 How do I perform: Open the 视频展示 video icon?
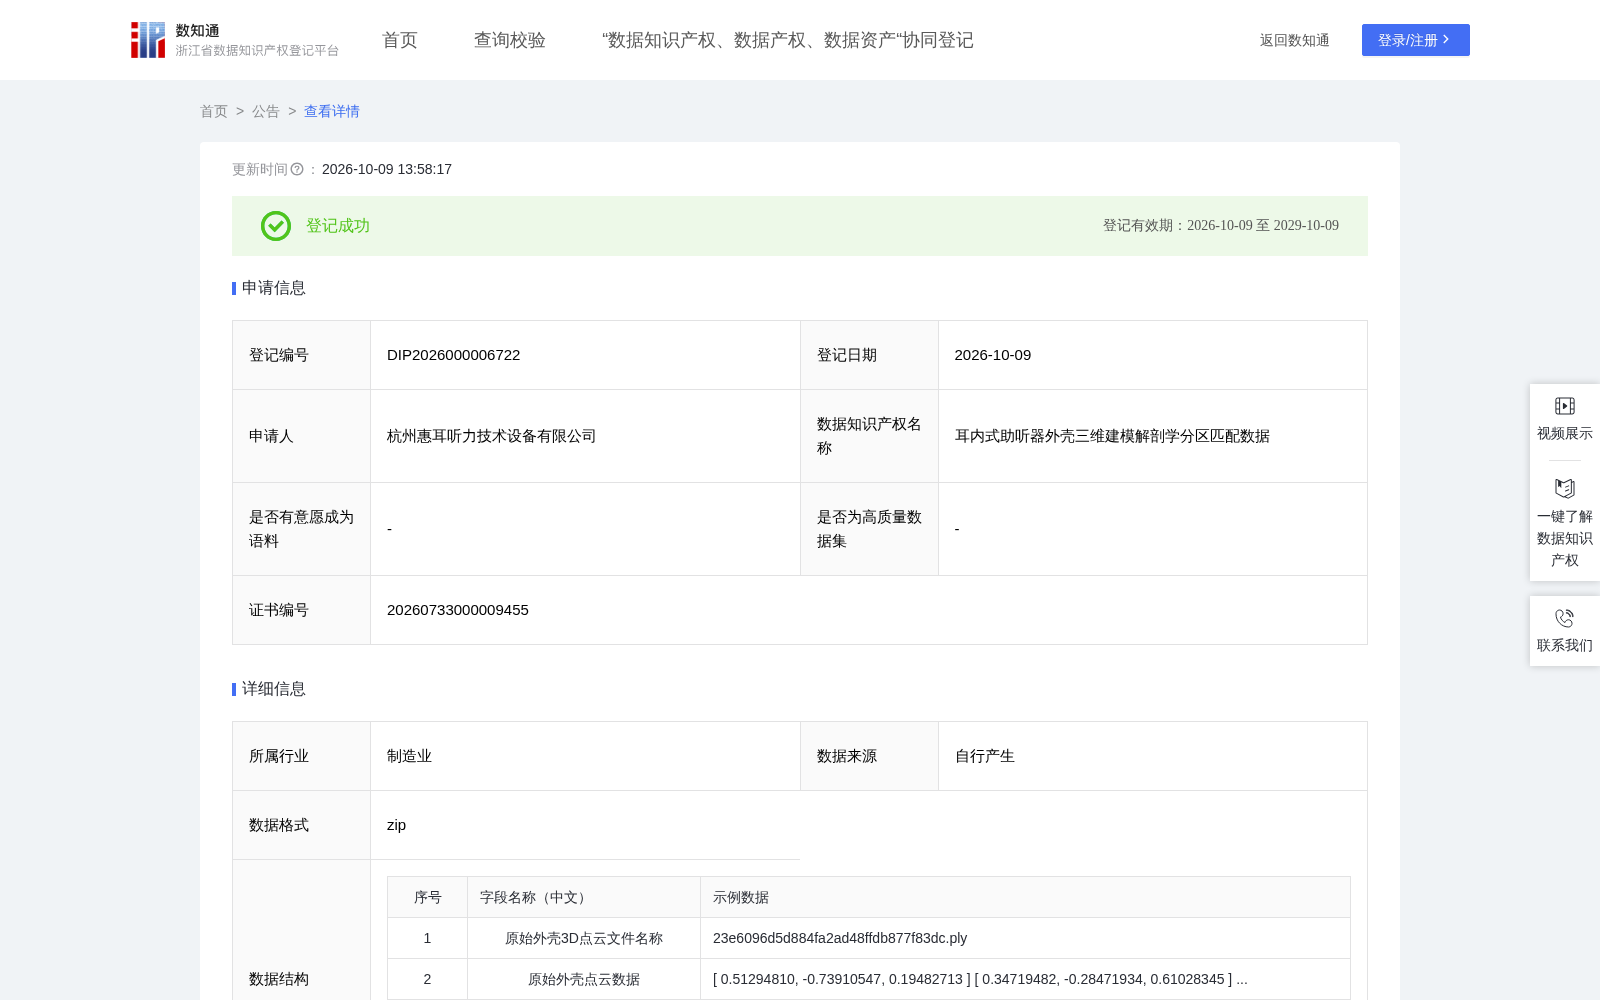pos(1565,406)
